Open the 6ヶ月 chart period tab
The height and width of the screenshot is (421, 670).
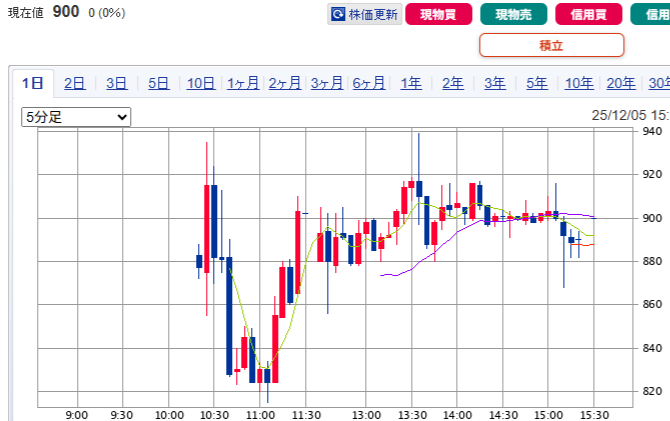[369, 84]
